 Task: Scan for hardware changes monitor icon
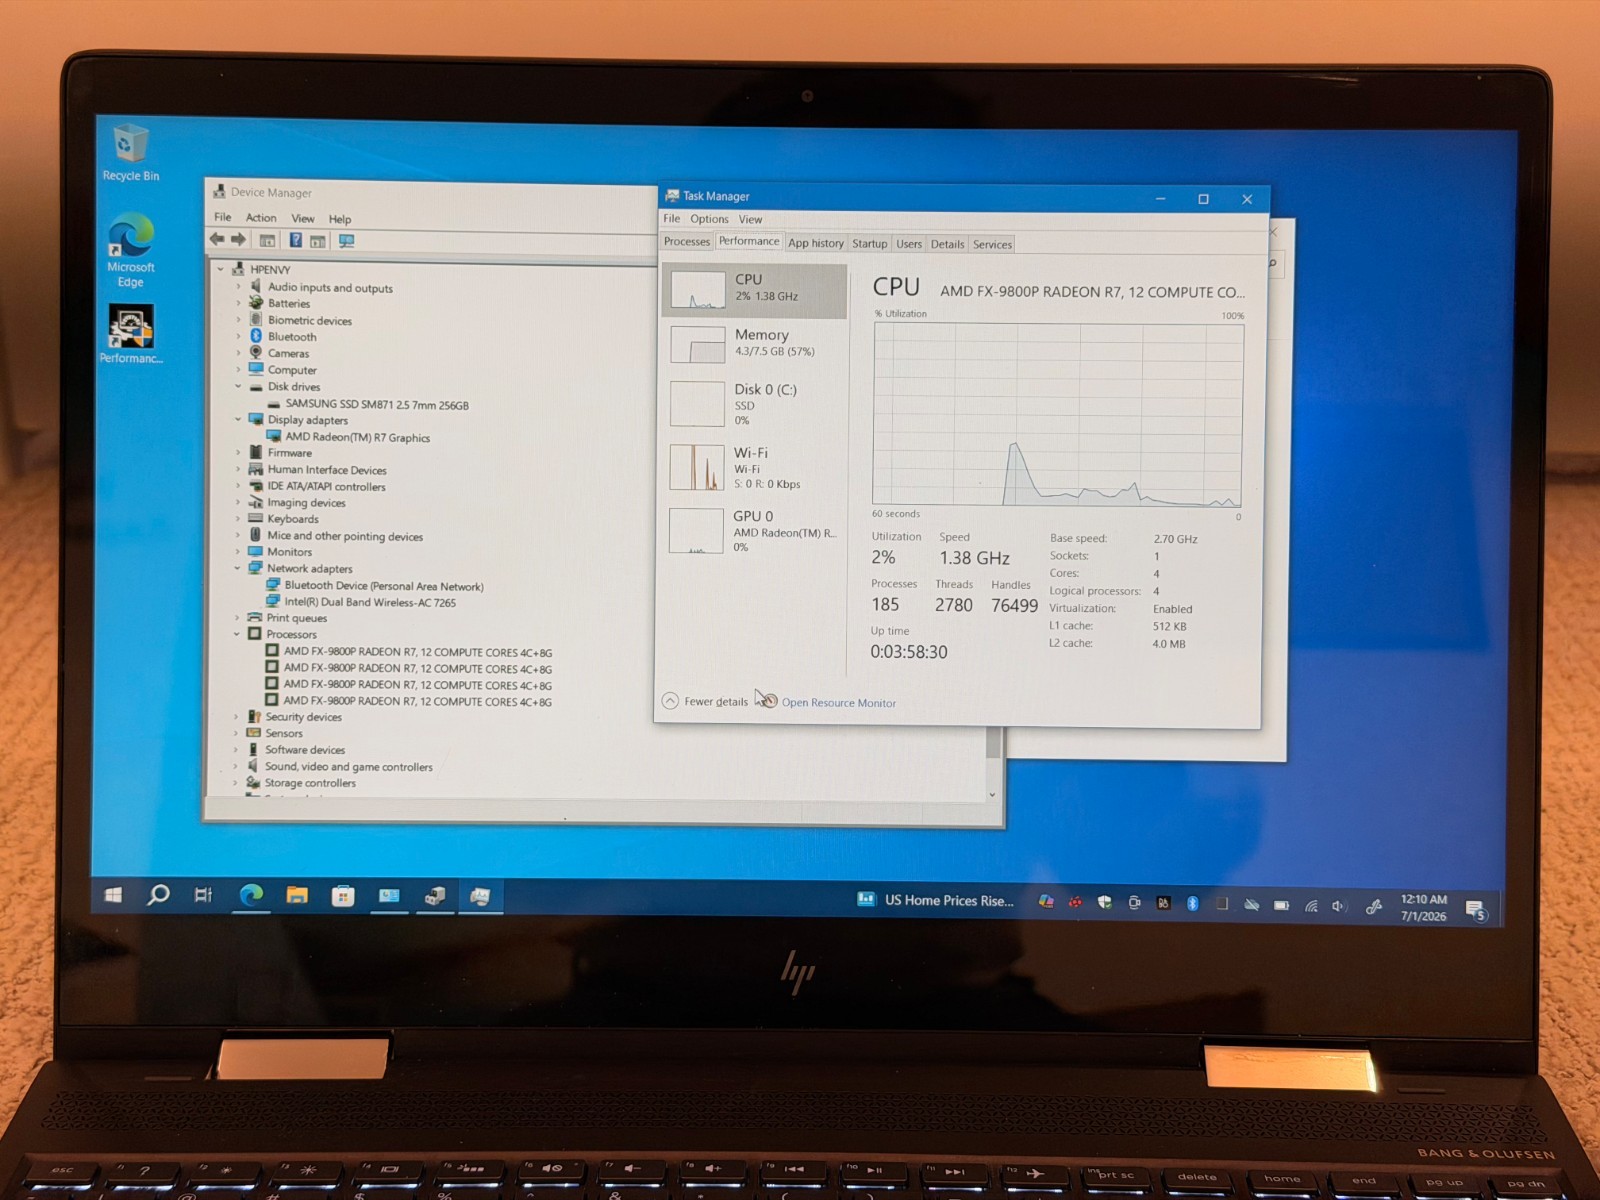click(347, 241)
